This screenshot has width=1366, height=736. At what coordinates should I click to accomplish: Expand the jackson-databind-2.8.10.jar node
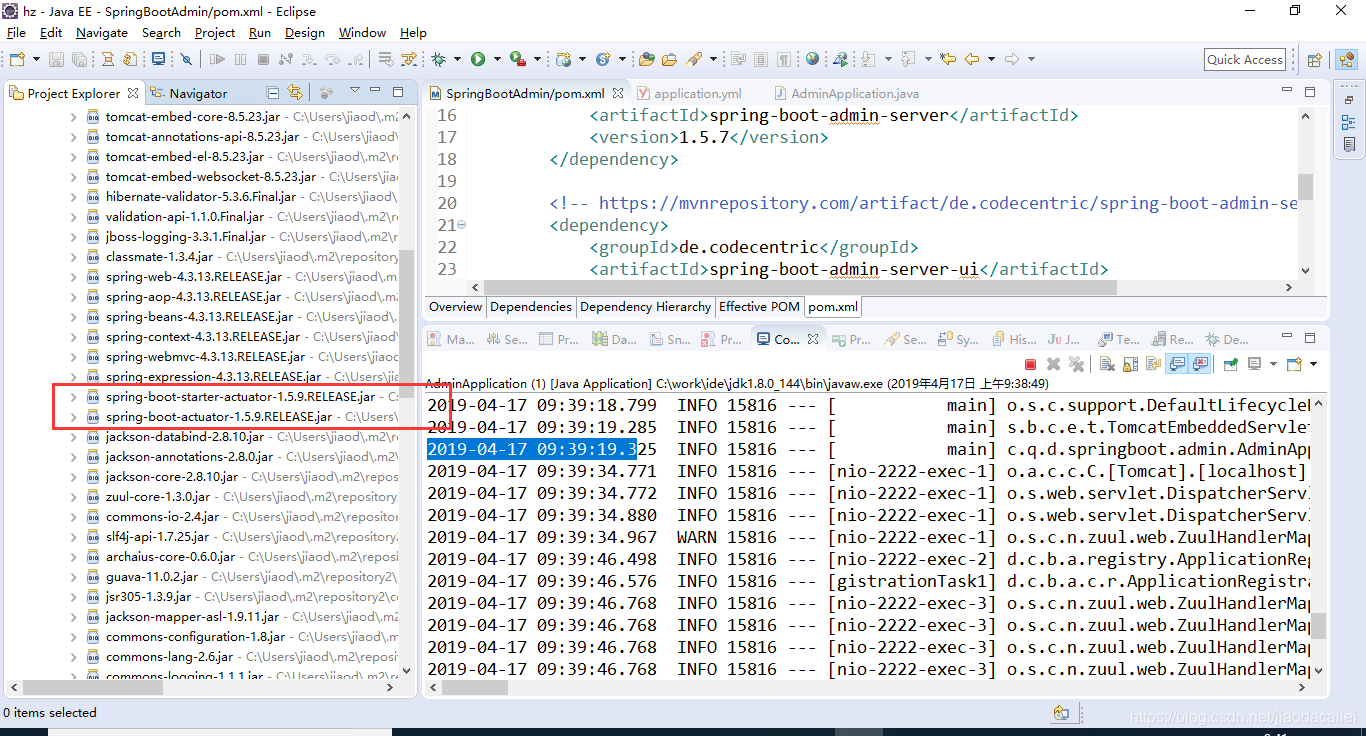click(73, 437)
